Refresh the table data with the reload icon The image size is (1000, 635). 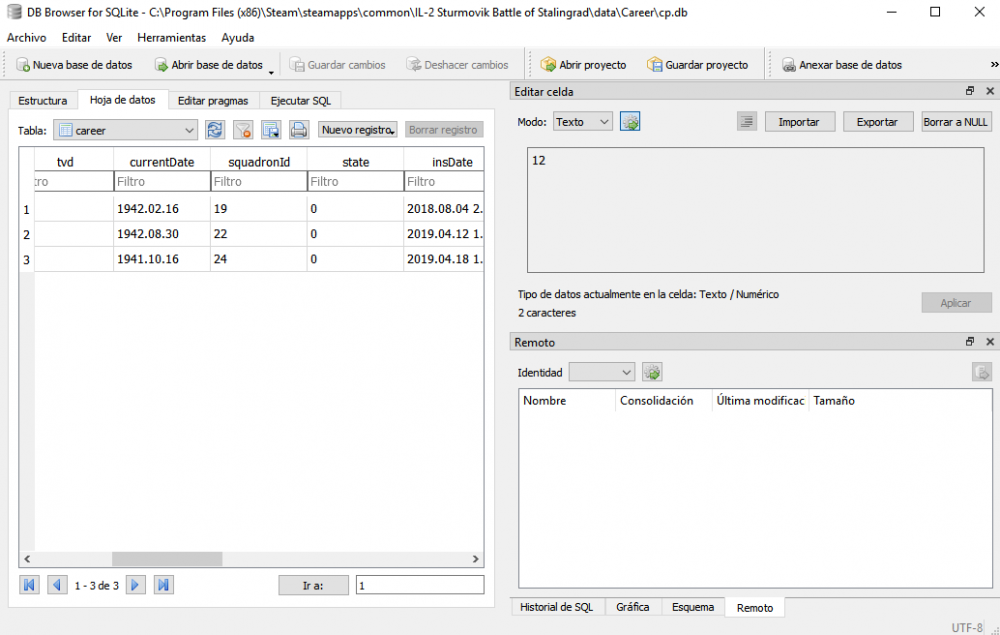point(215,130)
